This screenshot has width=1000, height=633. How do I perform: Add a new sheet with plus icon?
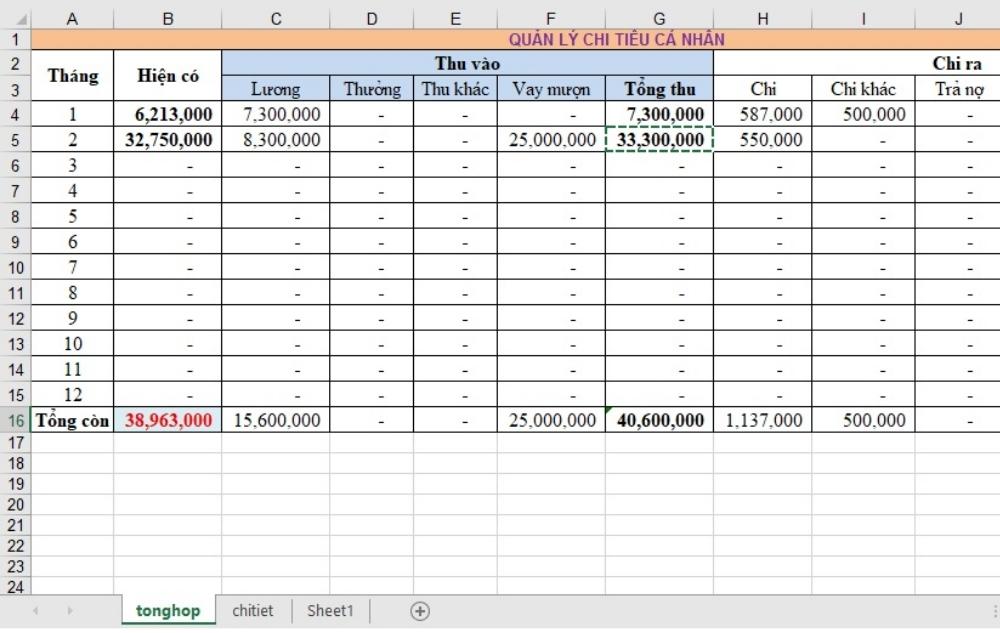click(420, 611)
